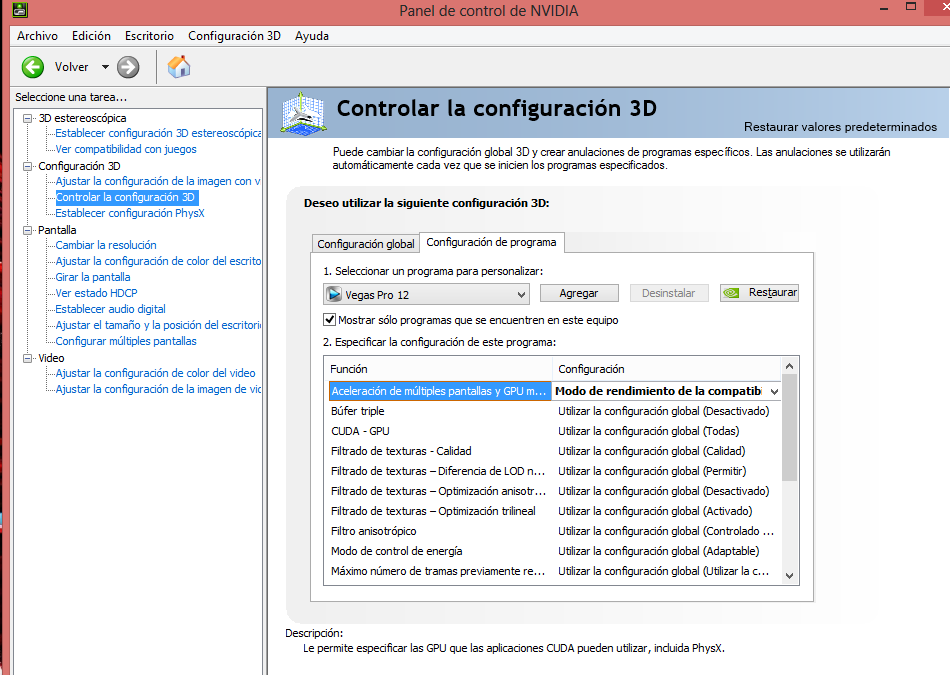Open Girar la pantalla task
Screen dimensions: 950x675
point(93,278)
